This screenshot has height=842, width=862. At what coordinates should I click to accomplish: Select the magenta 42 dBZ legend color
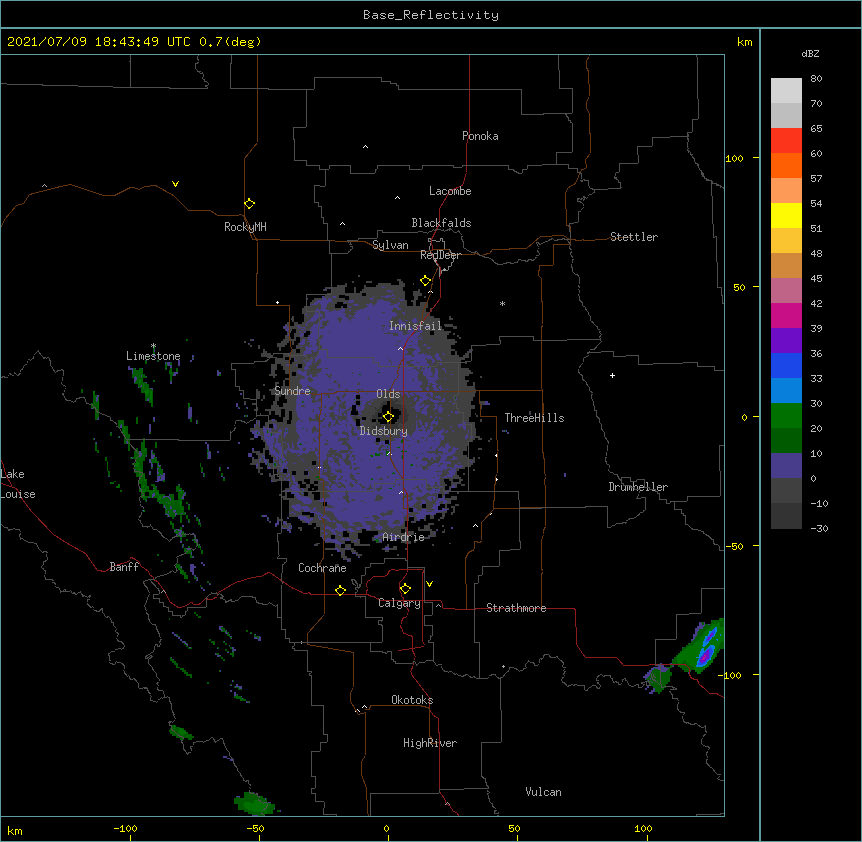(x=786, y=315)
